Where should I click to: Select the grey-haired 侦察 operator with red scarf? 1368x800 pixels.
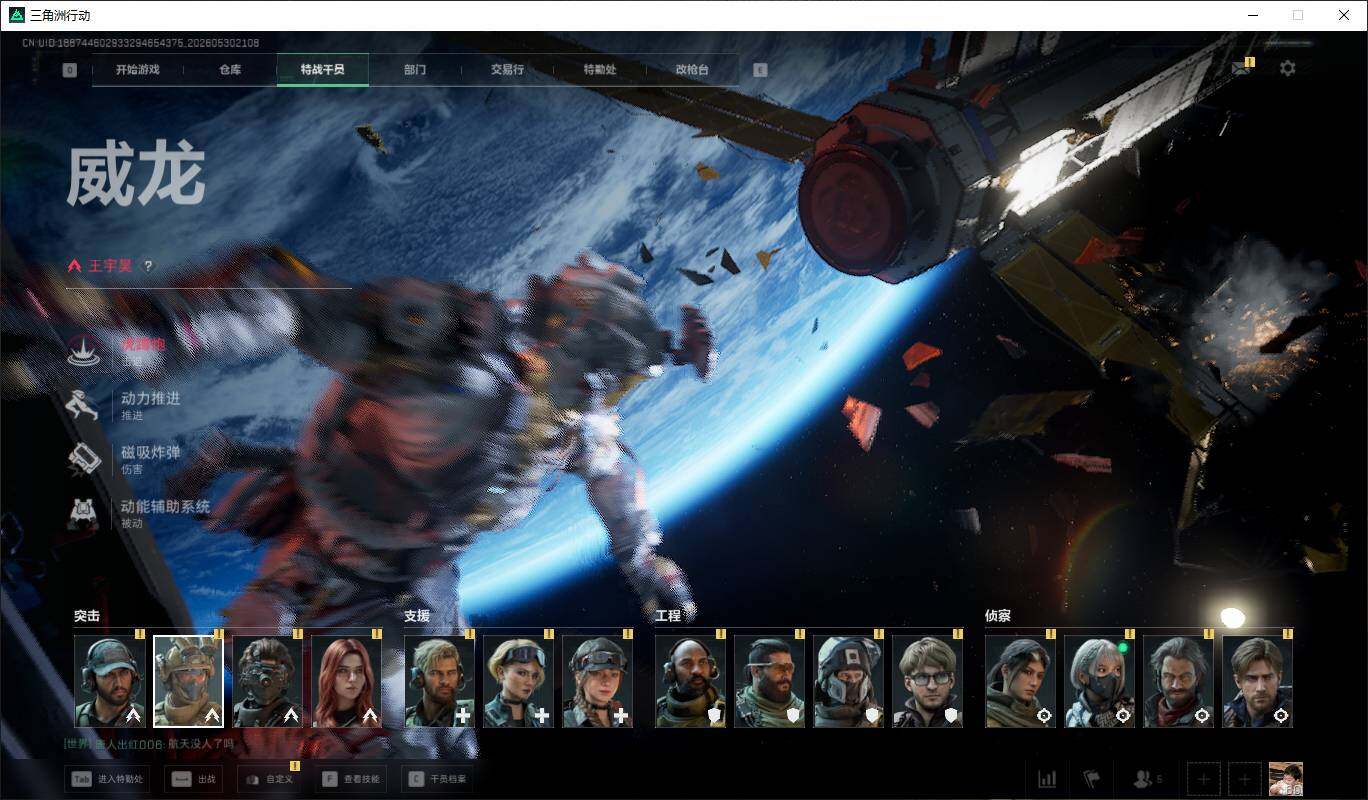(1178, 681)
